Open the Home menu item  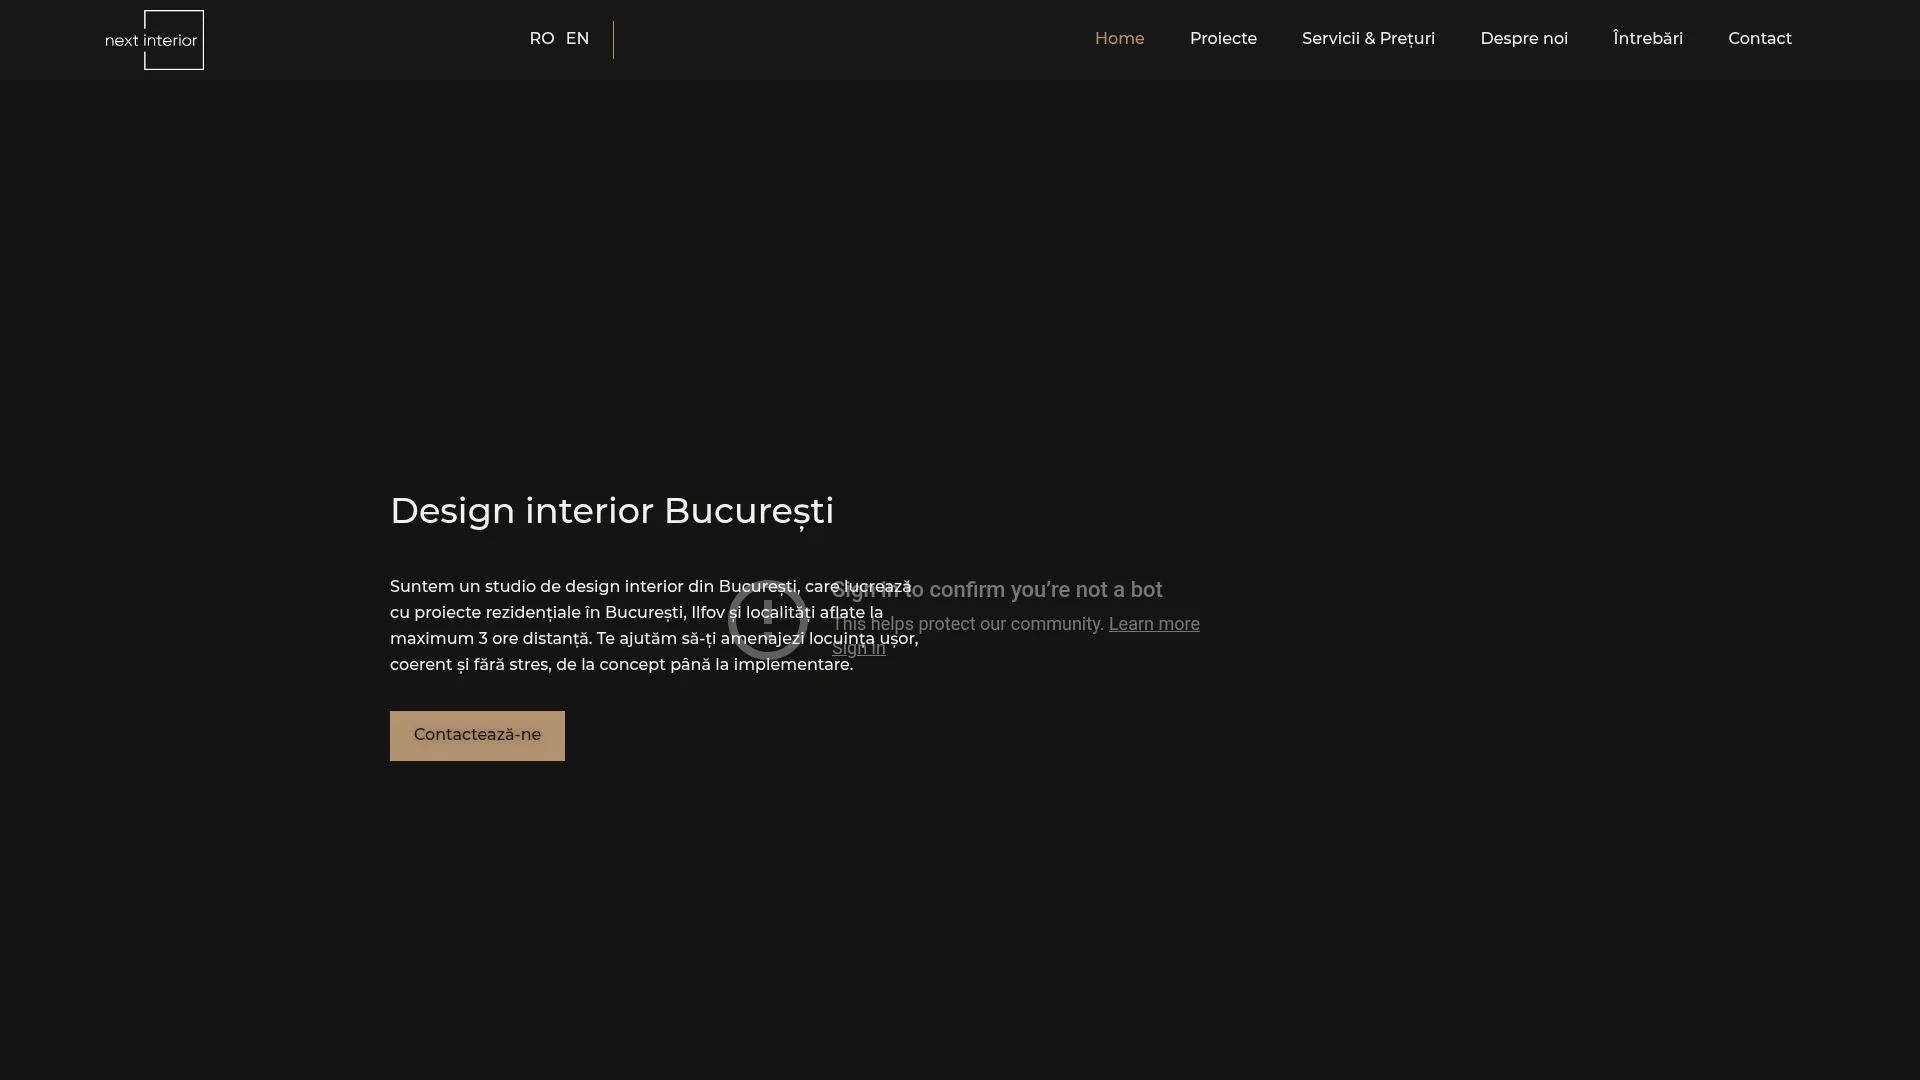1119,39
